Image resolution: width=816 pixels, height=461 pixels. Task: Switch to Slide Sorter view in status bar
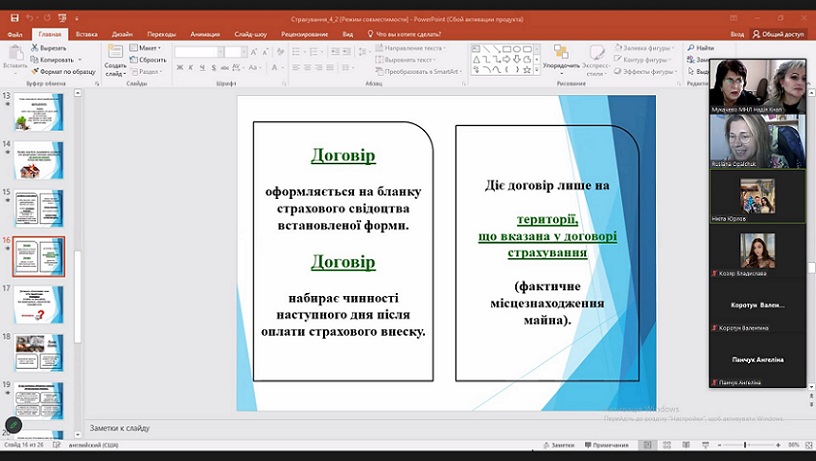point(667,445)
